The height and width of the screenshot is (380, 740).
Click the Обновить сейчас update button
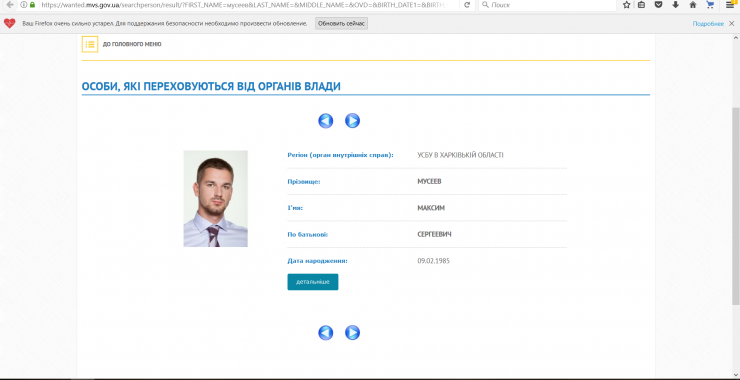tap(341, 24)
